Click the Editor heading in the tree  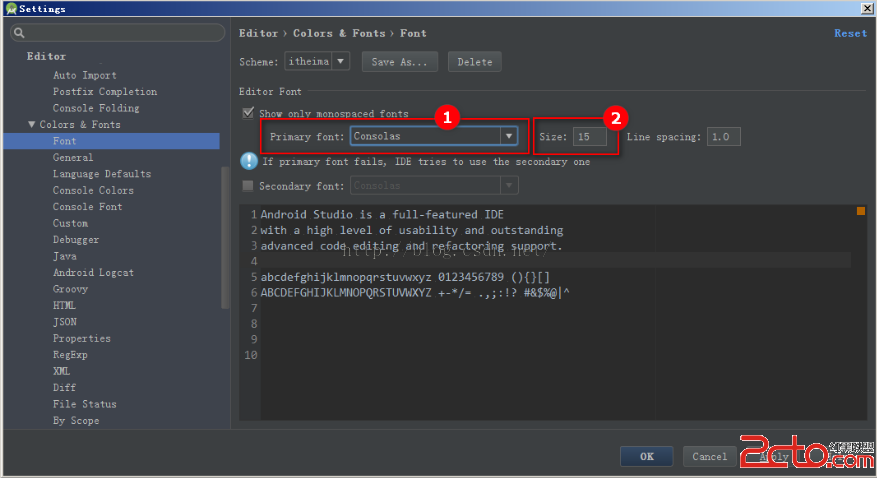pyautogui.click(x=46, y=56)
